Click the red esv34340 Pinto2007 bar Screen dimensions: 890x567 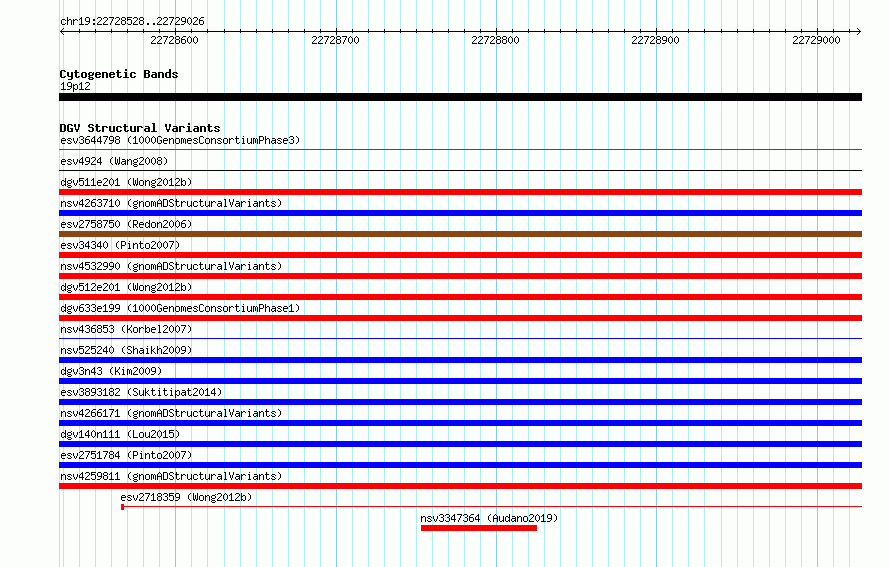point(460,255)
